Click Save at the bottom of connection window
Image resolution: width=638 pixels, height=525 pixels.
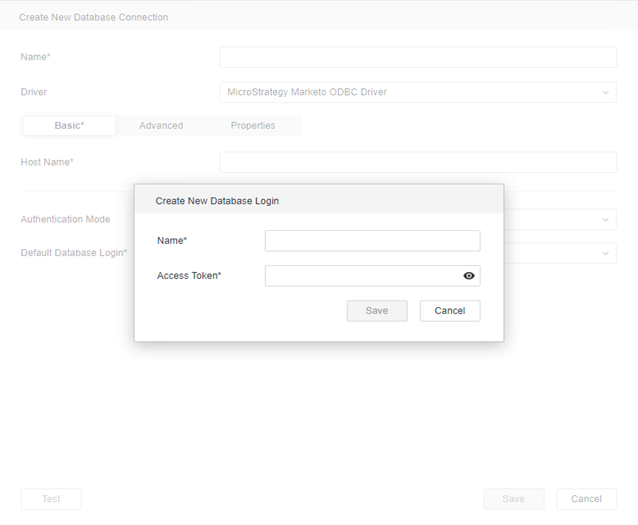point(513,499)
